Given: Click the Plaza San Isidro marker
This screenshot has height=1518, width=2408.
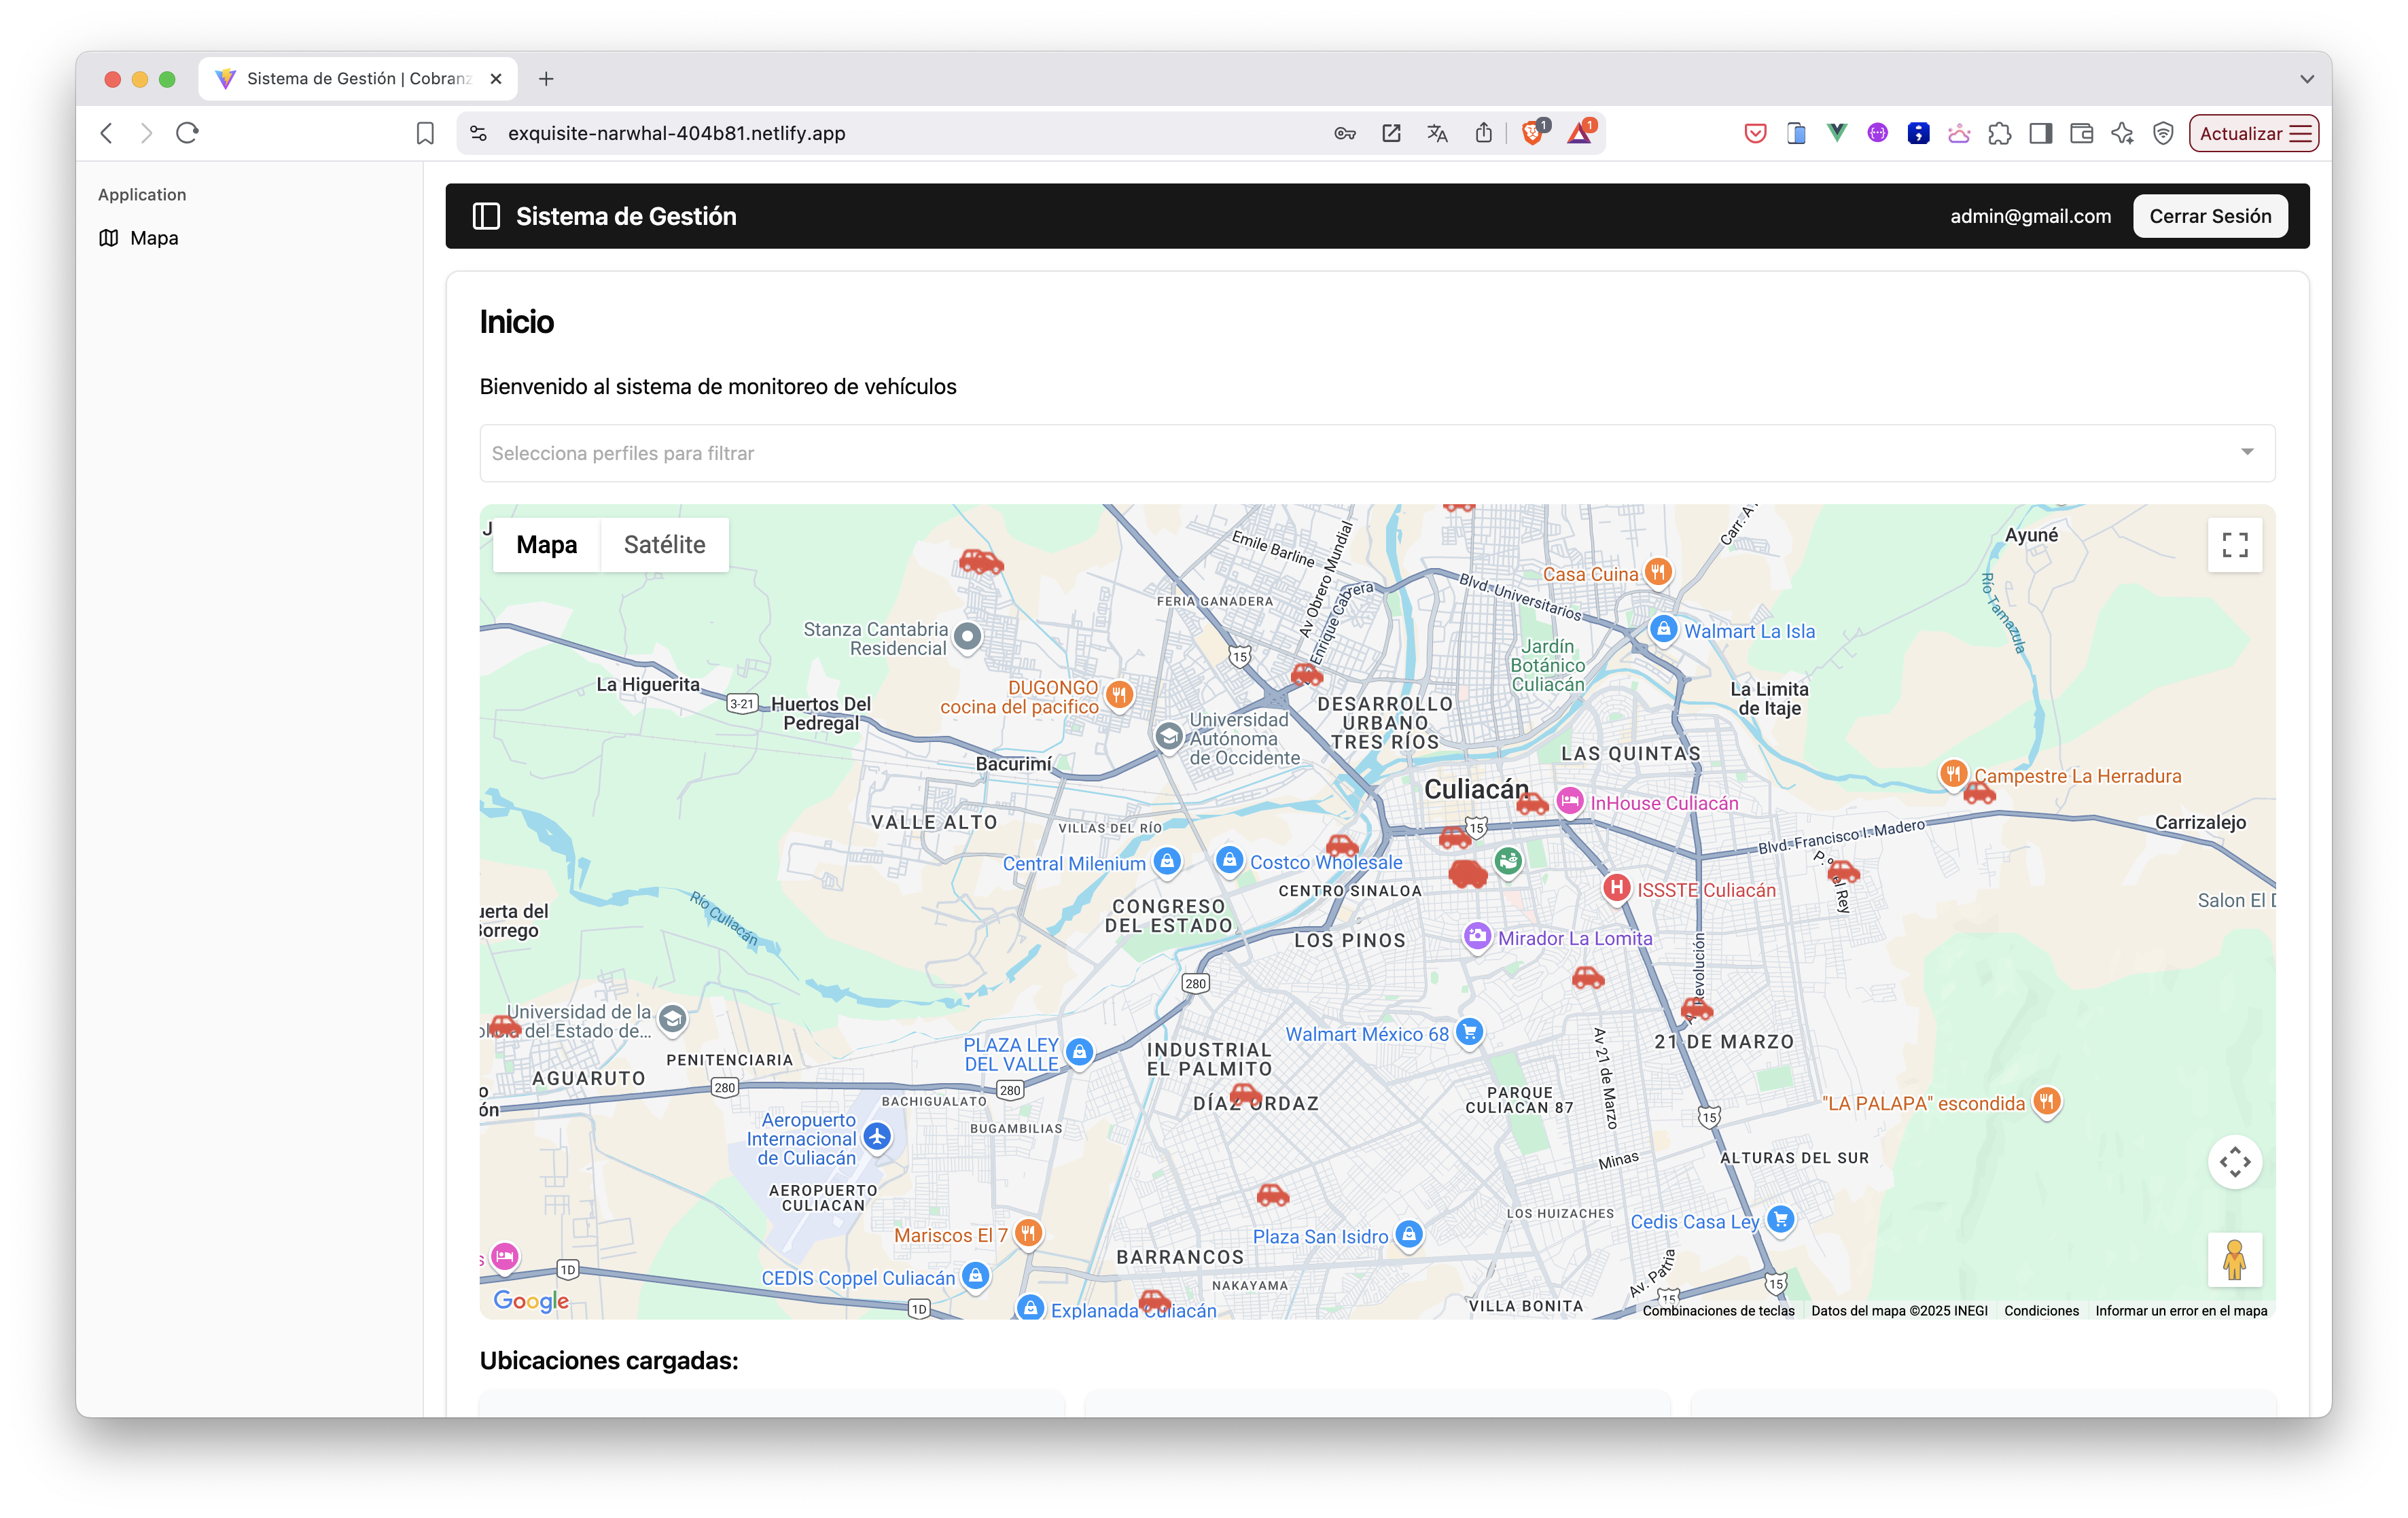Looking at the screenshot, I should pyautogui.click(x=1408, y=1234).
